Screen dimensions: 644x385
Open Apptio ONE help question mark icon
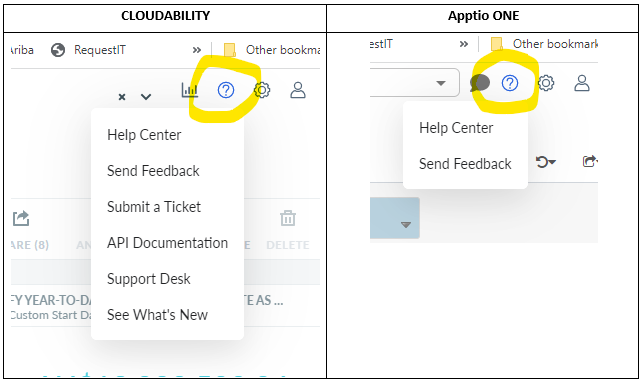pos(510,83)
